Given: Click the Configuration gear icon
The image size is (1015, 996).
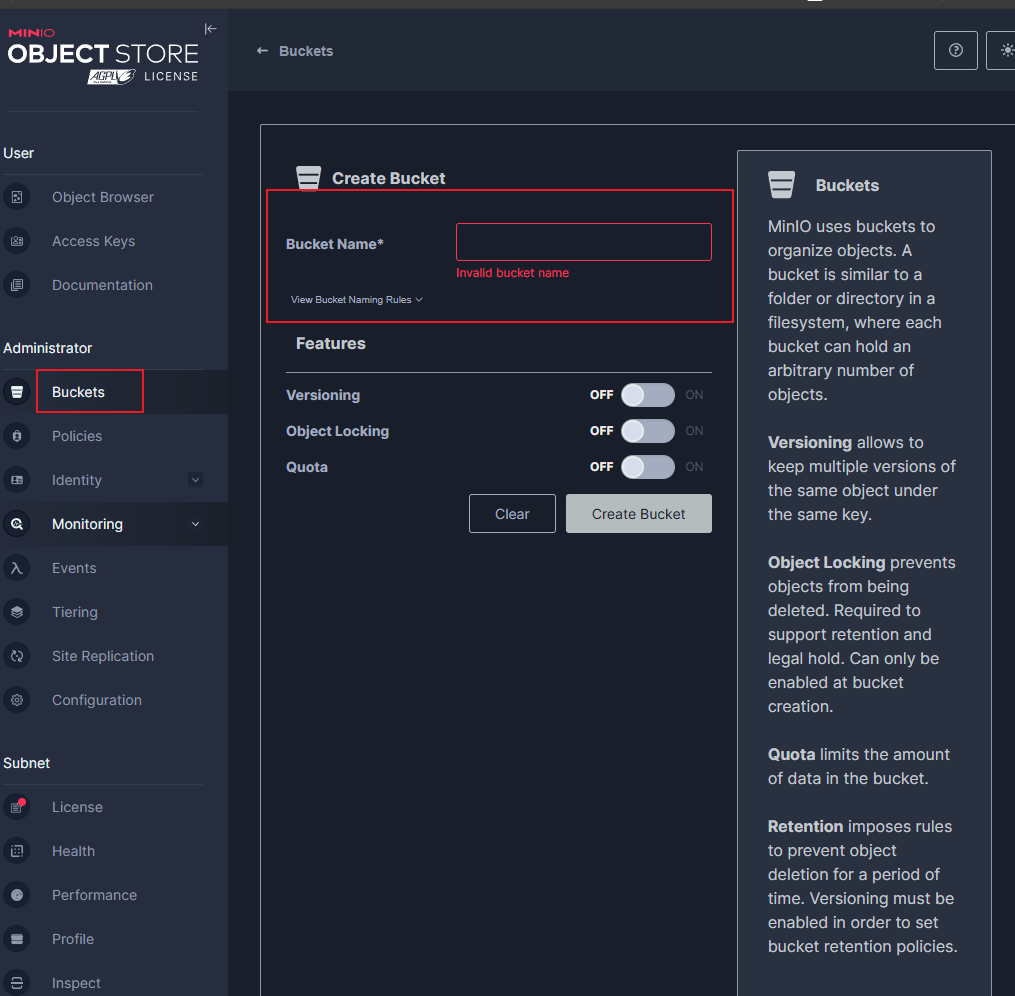Looking at the screenshot, I should (17, 700).
